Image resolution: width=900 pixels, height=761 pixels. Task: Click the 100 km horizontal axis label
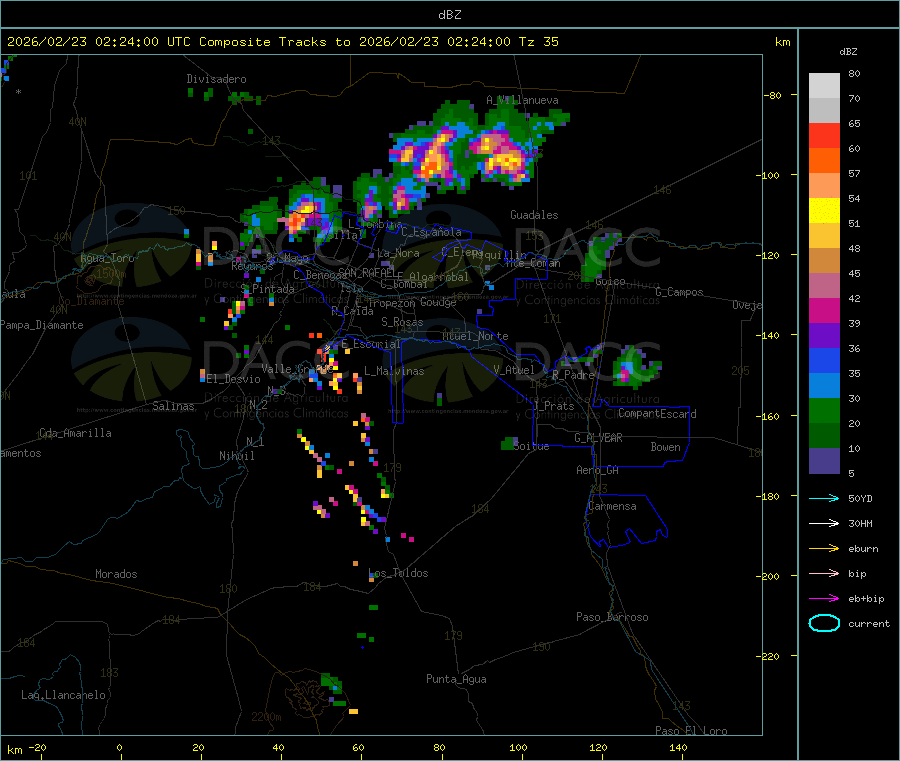[x=518, y=747]
